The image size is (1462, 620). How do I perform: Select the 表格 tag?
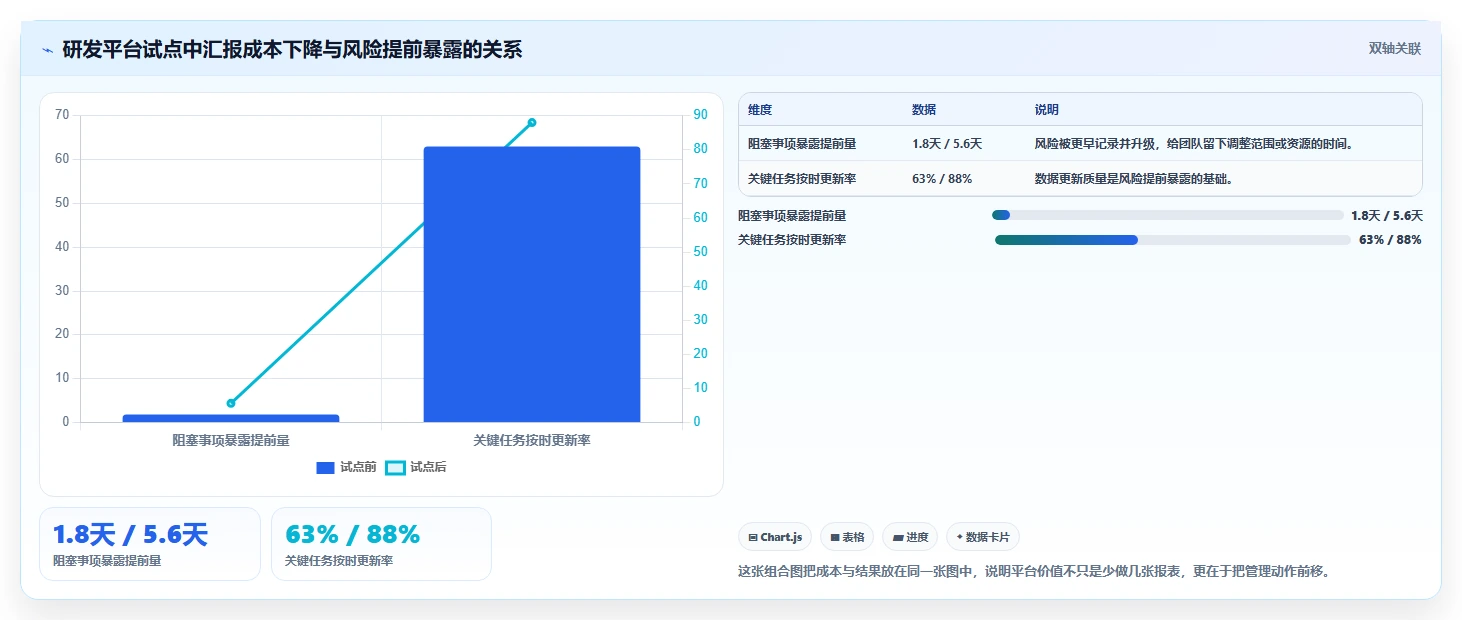point(847,537)
